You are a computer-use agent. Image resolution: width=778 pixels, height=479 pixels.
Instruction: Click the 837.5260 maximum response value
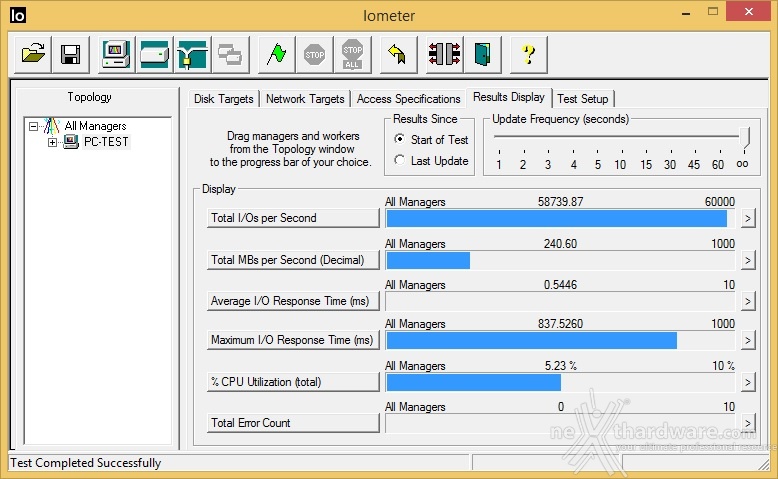click(x=560, y=324)
